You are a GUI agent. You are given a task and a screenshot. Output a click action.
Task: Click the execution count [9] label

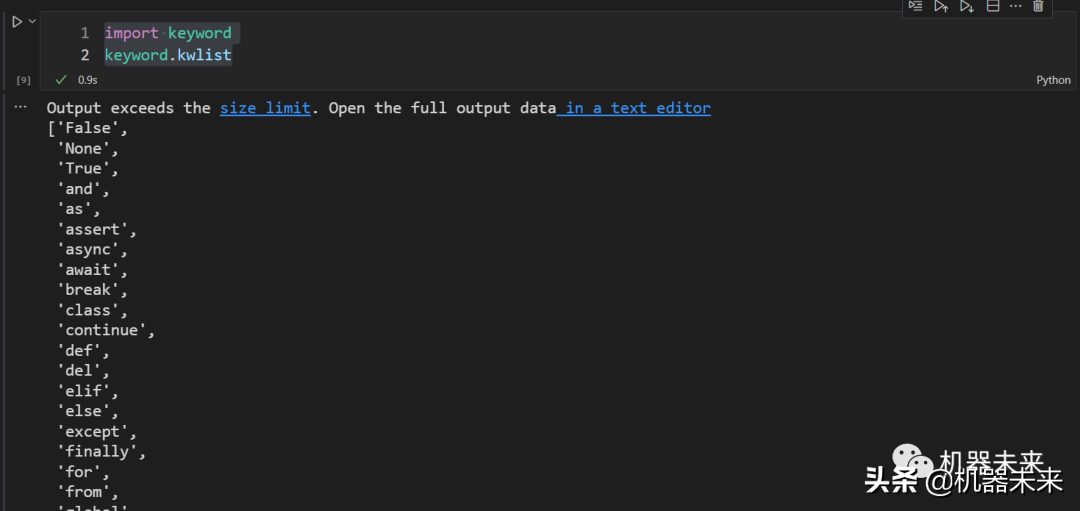point(23,80)
